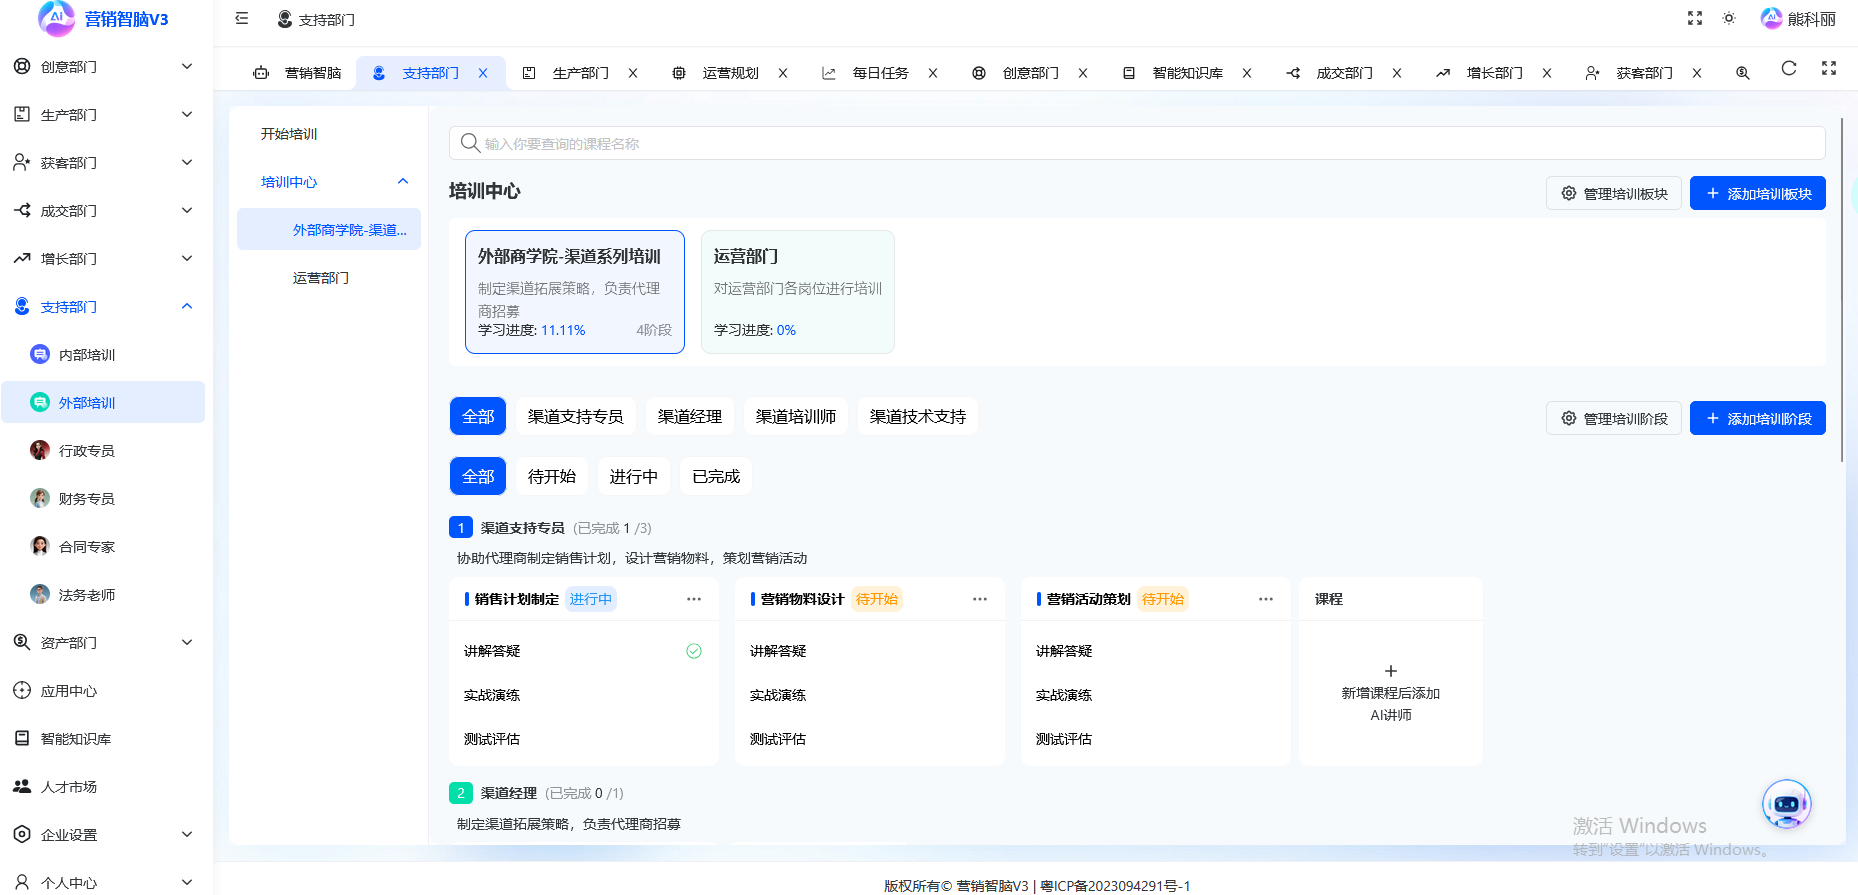Maximize content area icon in tab bar

click(1829, 68)
